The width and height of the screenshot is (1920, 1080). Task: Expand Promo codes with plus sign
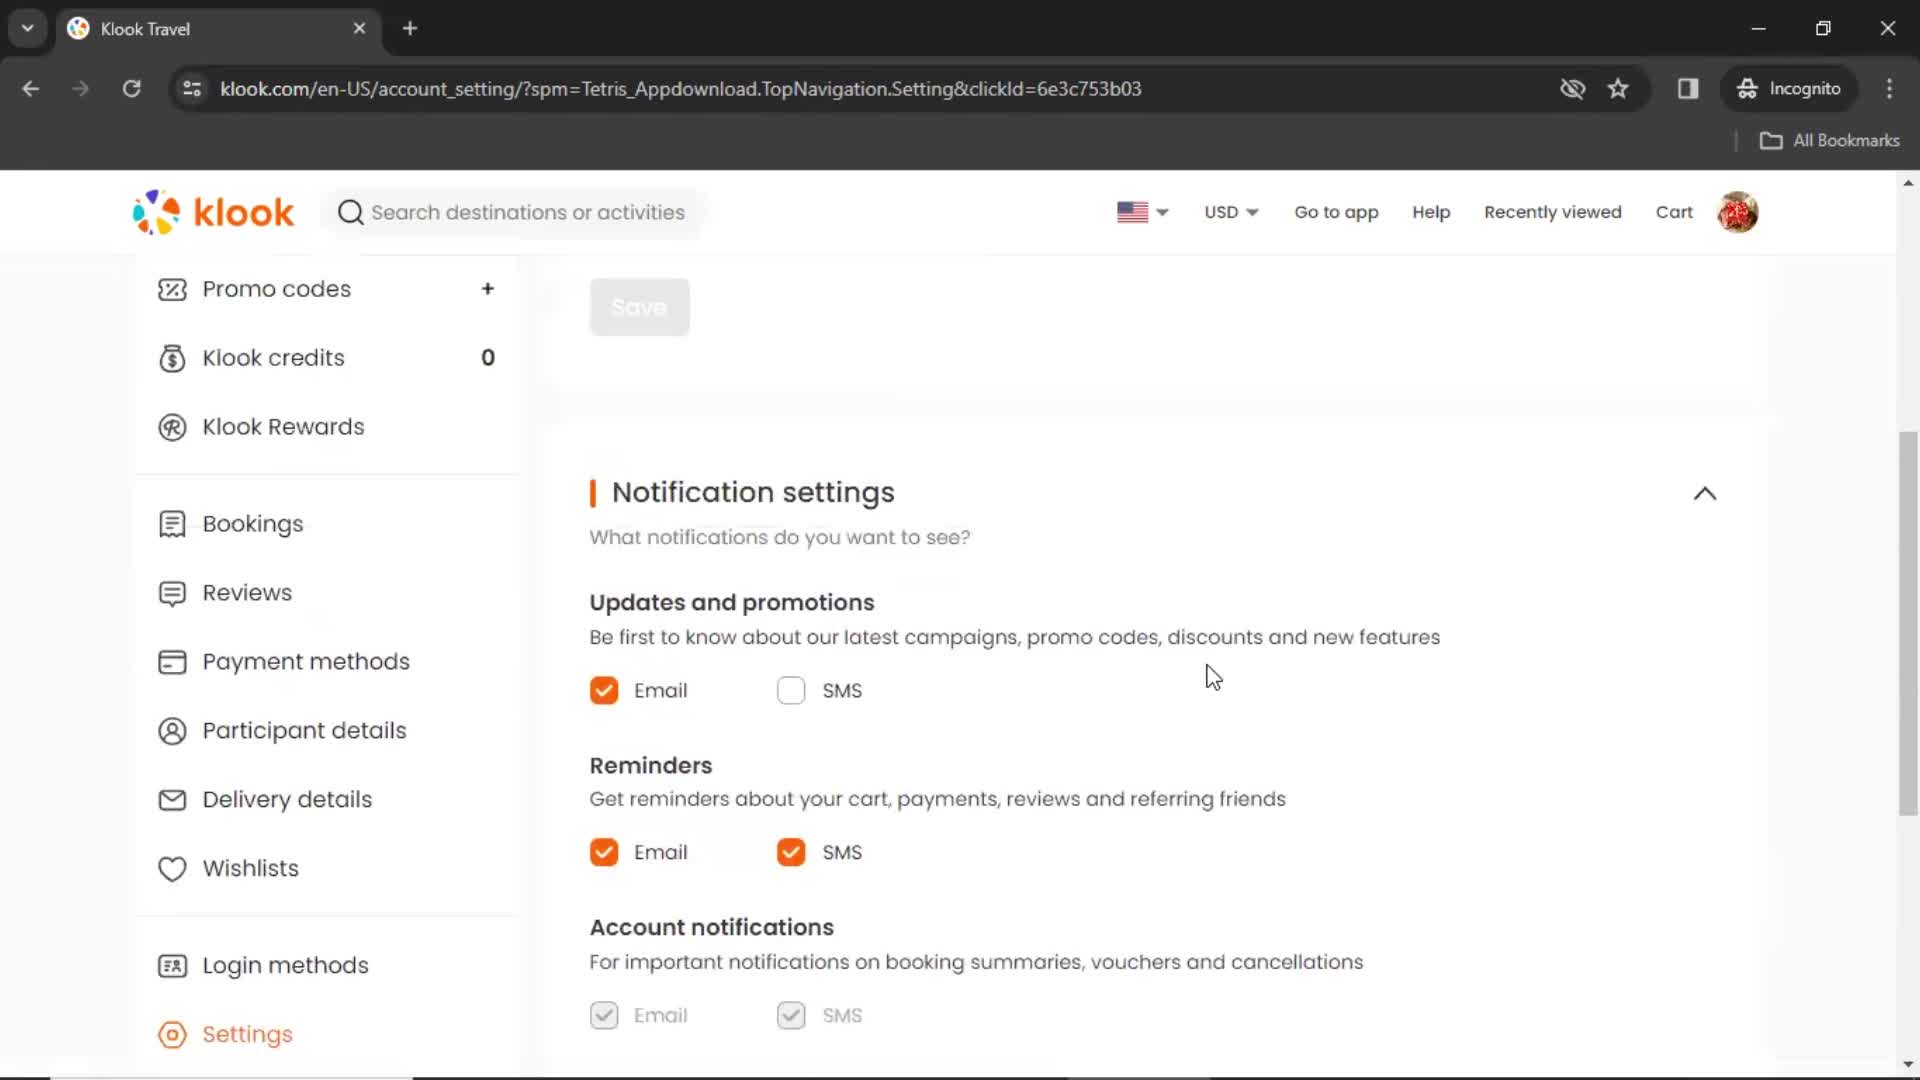click(x=488, y=289)
